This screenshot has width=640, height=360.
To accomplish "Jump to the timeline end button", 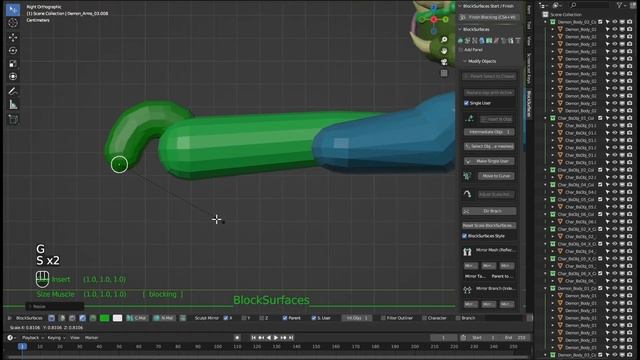I will tap(291, 338).
